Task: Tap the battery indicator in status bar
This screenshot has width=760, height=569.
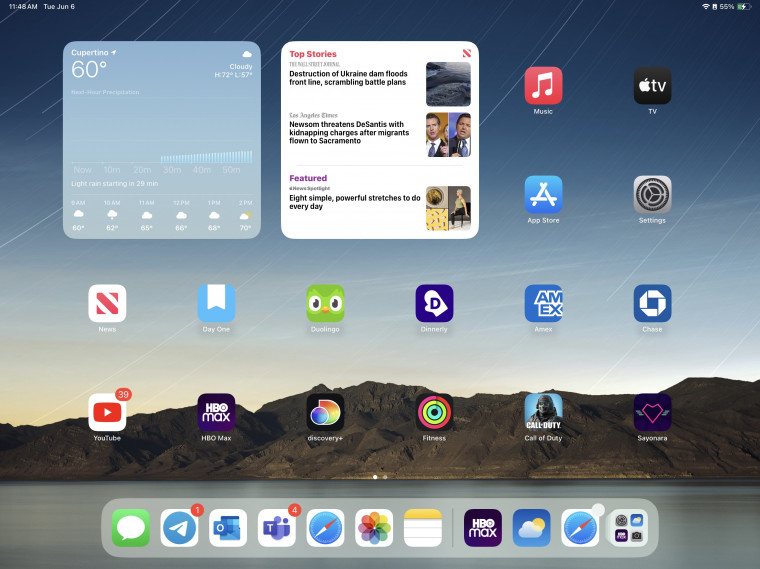Action: tap(744, 7)
